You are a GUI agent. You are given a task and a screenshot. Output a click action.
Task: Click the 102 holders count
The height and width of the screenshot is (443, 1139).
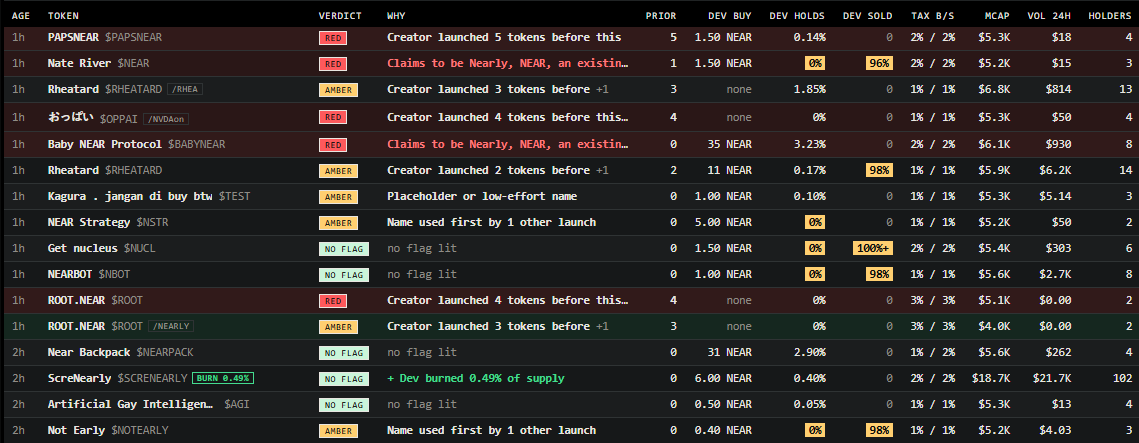1122,378
